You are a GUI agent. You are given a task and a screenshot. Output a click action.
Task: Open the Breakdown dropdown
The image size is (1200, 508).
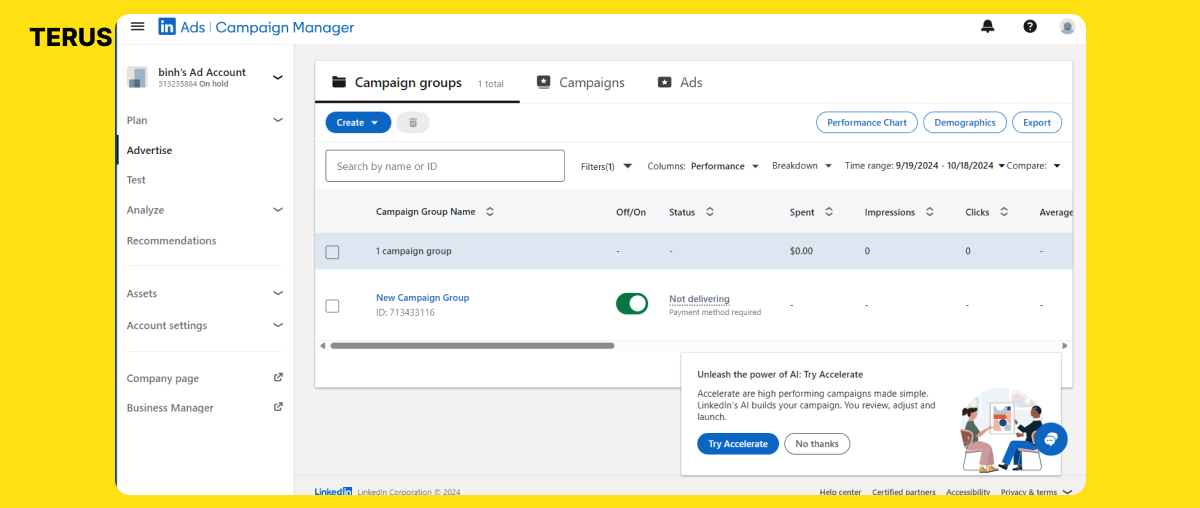(x=802, y=166)
